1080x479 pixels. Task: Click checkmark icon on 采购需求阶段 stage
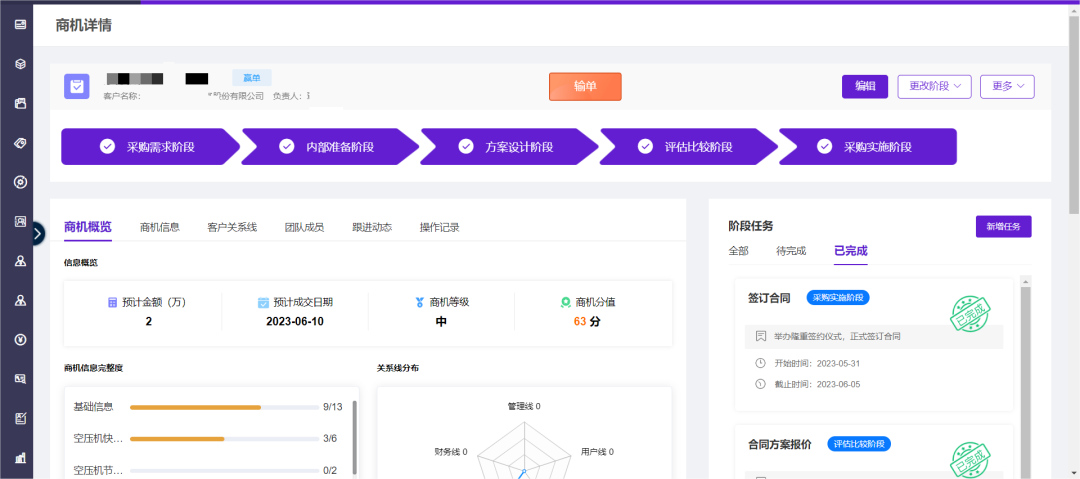click(x=107, y=147)
